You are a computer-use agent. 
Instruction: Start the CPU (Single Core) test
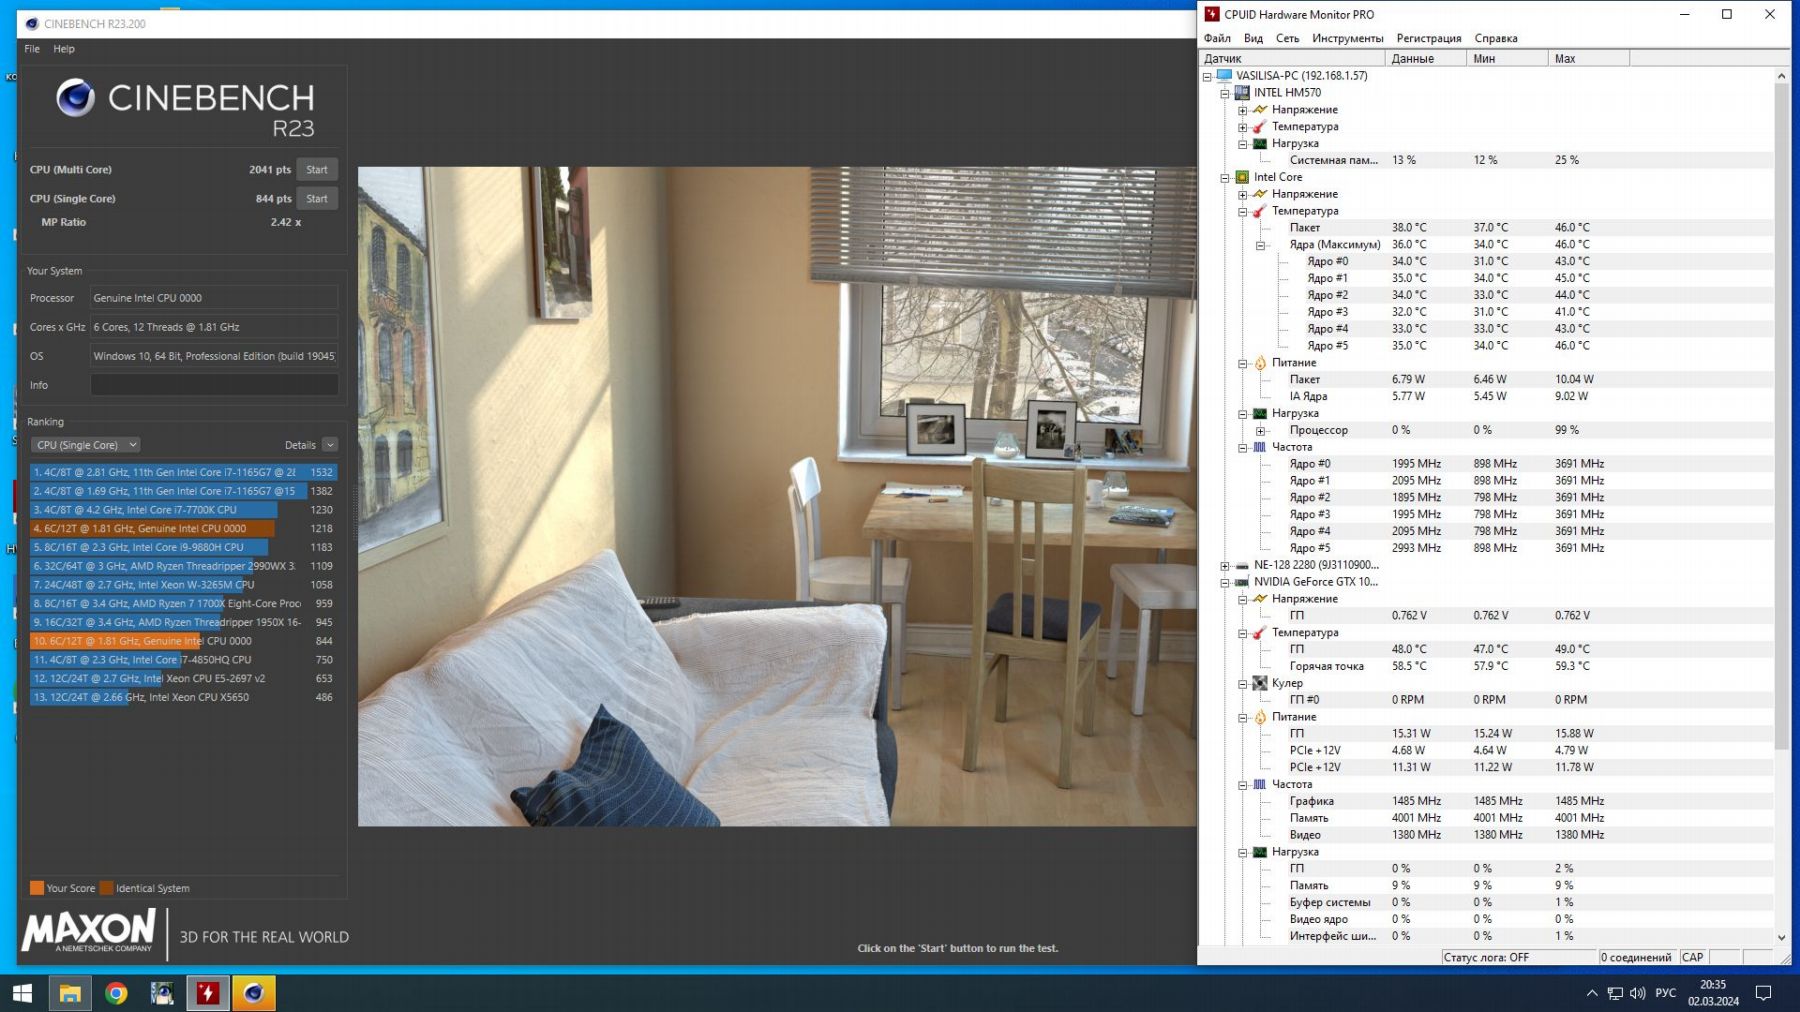pyautogui.click(x=317, y=199)
